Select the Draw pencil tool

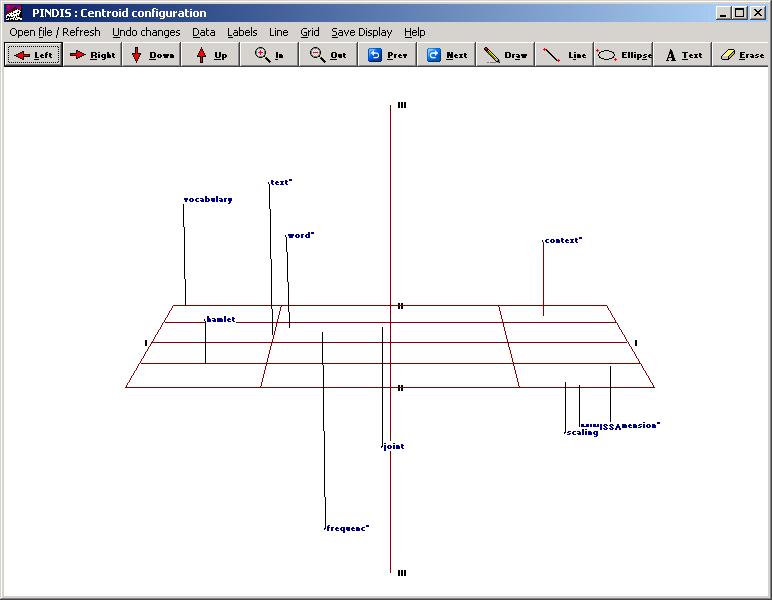point(505,55)
